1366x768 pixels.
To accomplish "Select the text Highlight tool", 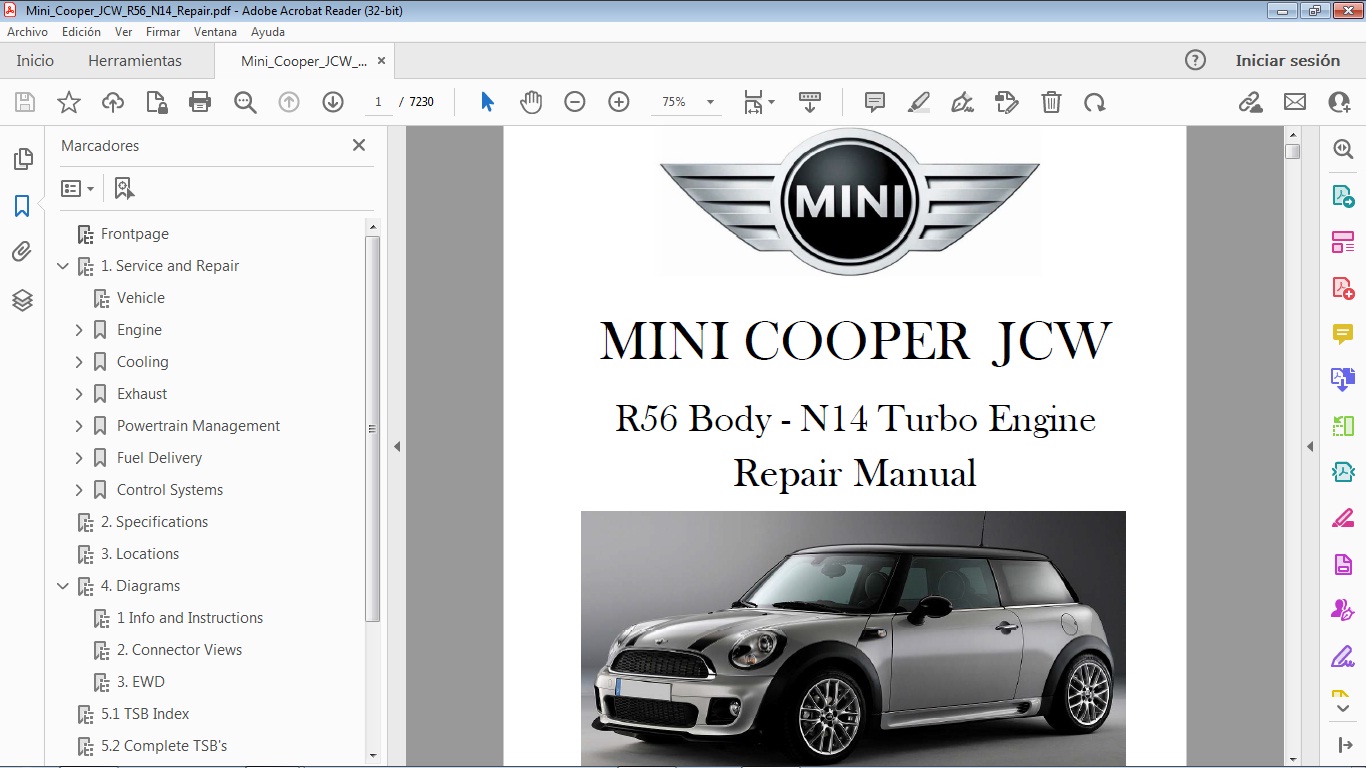I will pyautogui.click(x=918, y=101).
